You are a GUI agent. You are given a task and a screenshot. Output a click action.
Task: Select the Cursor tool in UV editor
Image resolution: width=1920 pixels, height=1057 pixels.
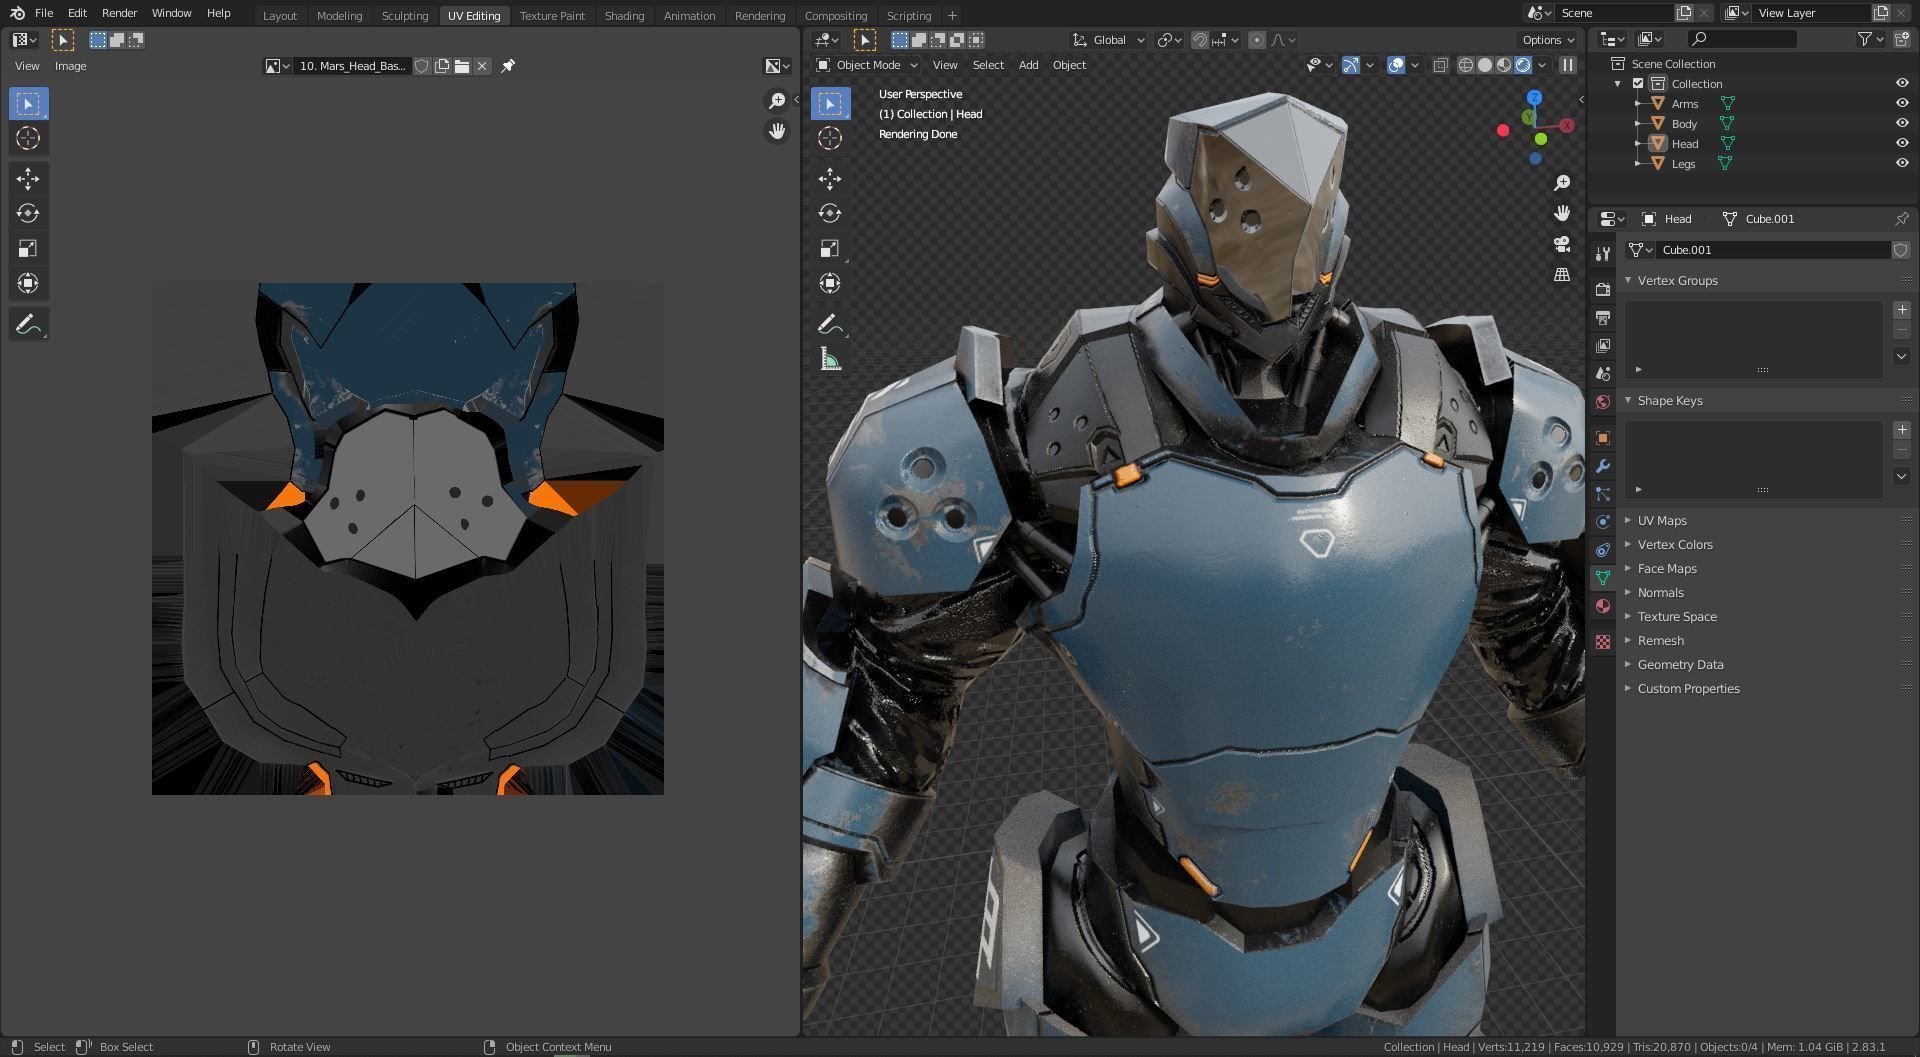28,138
